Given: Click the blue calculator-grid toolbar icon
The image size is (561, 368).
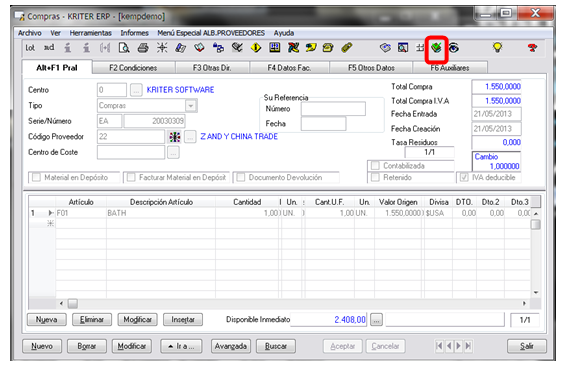Looking at the screenshot, I should [x=275, y=47].
